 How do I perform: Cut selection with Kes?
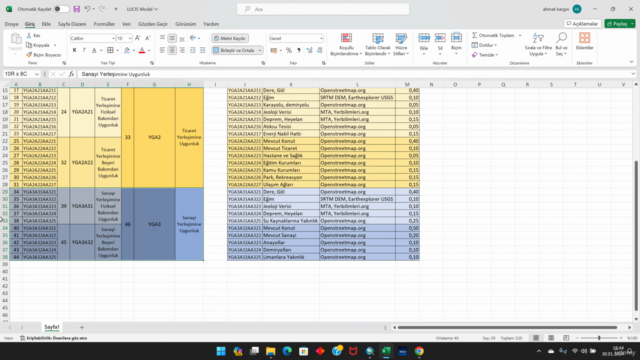[33, 36]
